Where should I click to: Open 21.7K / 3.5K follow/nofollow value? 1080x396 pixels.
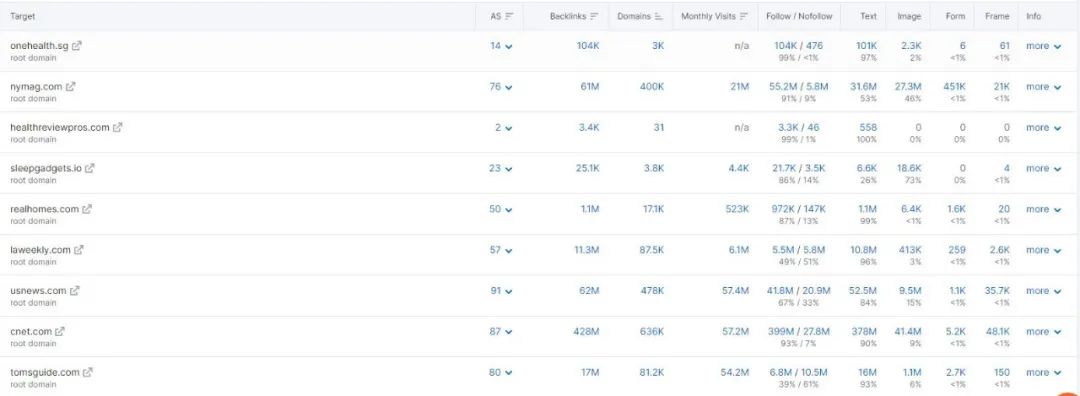798,168
